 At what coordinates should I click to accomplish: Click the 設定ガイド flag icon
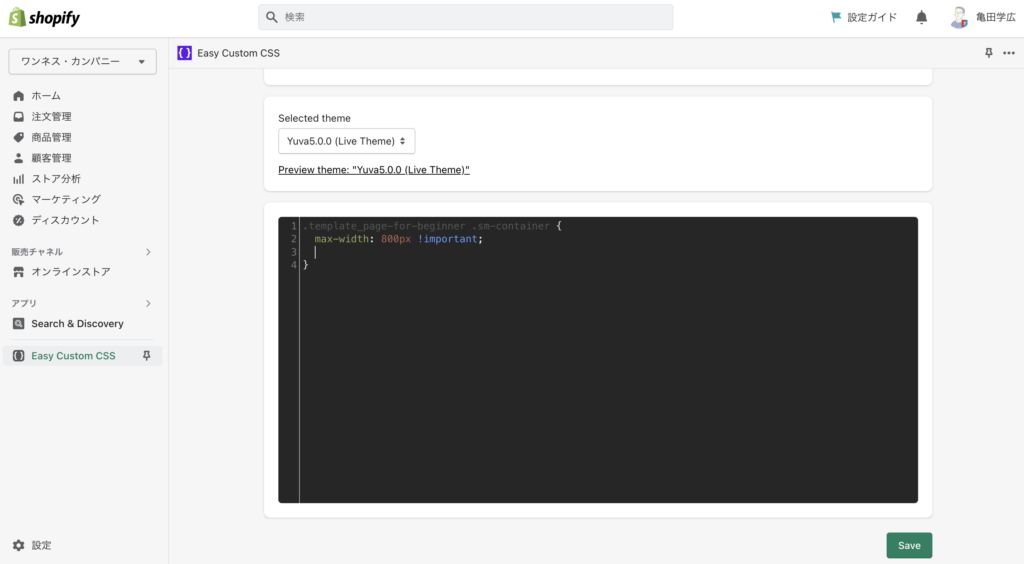pyautogui.click(x=835, y=17)
